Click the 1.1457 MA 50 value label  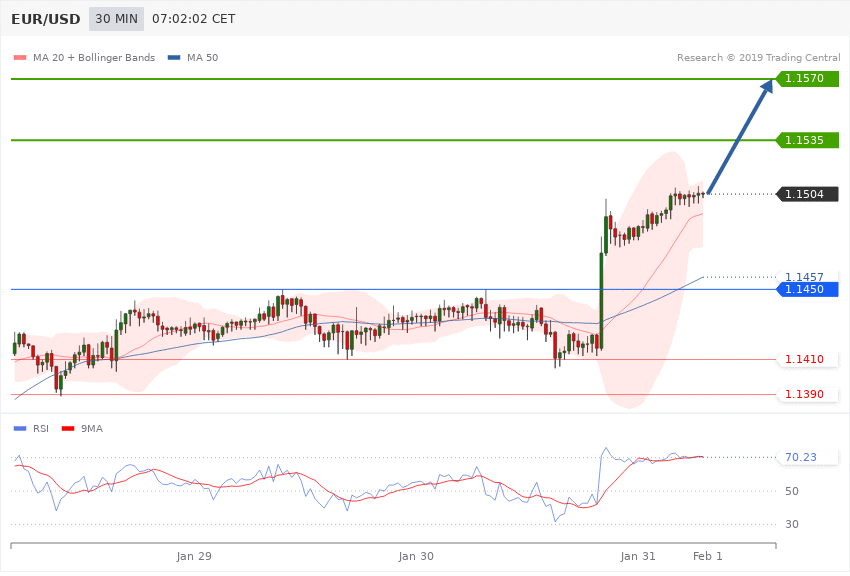click(804, 276)
